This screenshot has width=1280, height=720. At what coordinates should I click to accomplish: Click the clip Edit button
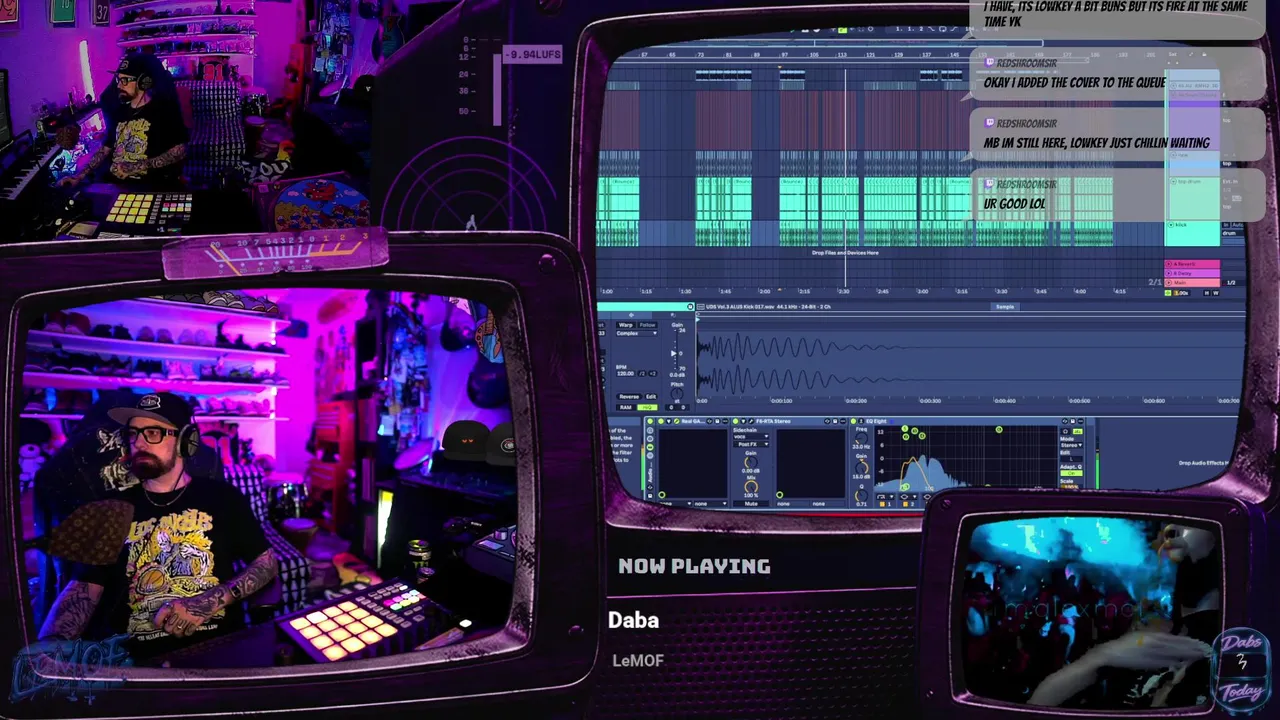click(x=651, y=397)
